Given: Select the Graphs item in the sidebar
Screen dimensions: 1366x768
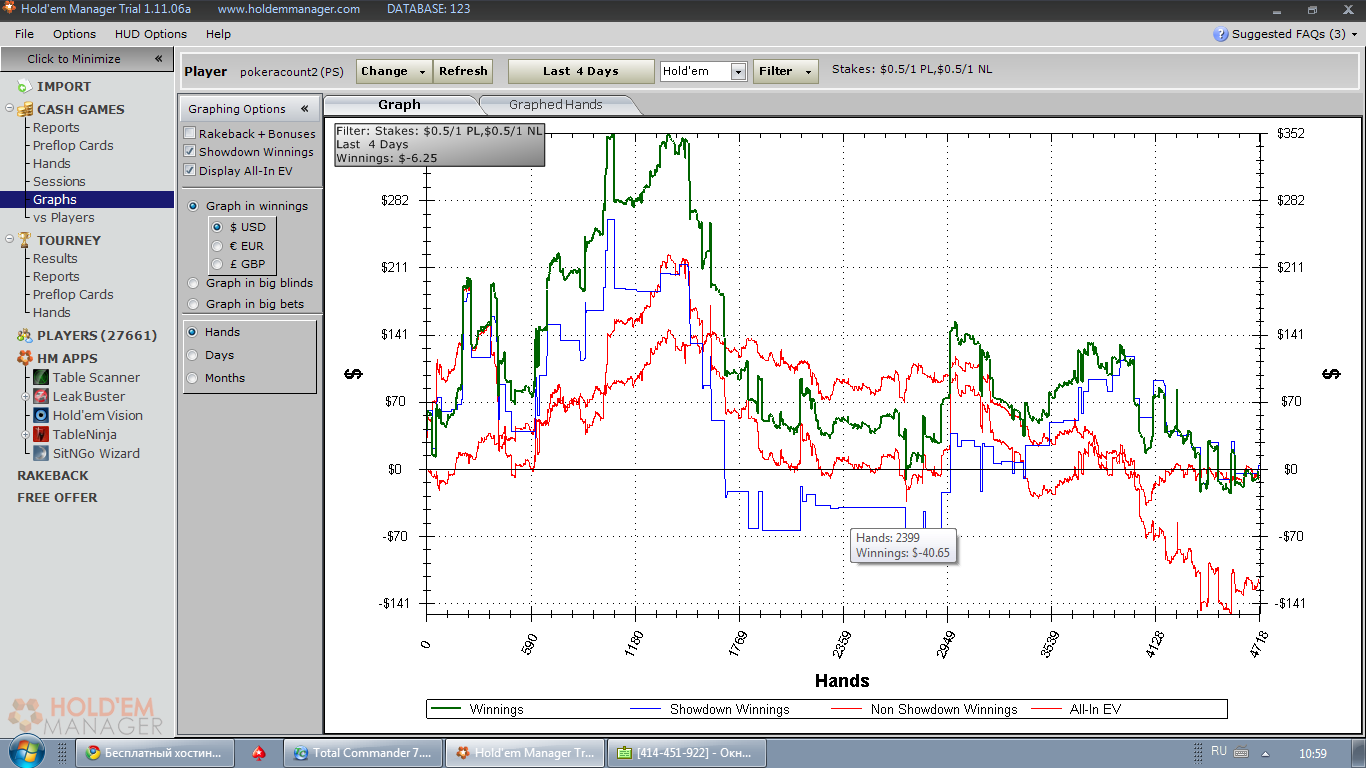Looking at the screenshot, I should point(87,200).
